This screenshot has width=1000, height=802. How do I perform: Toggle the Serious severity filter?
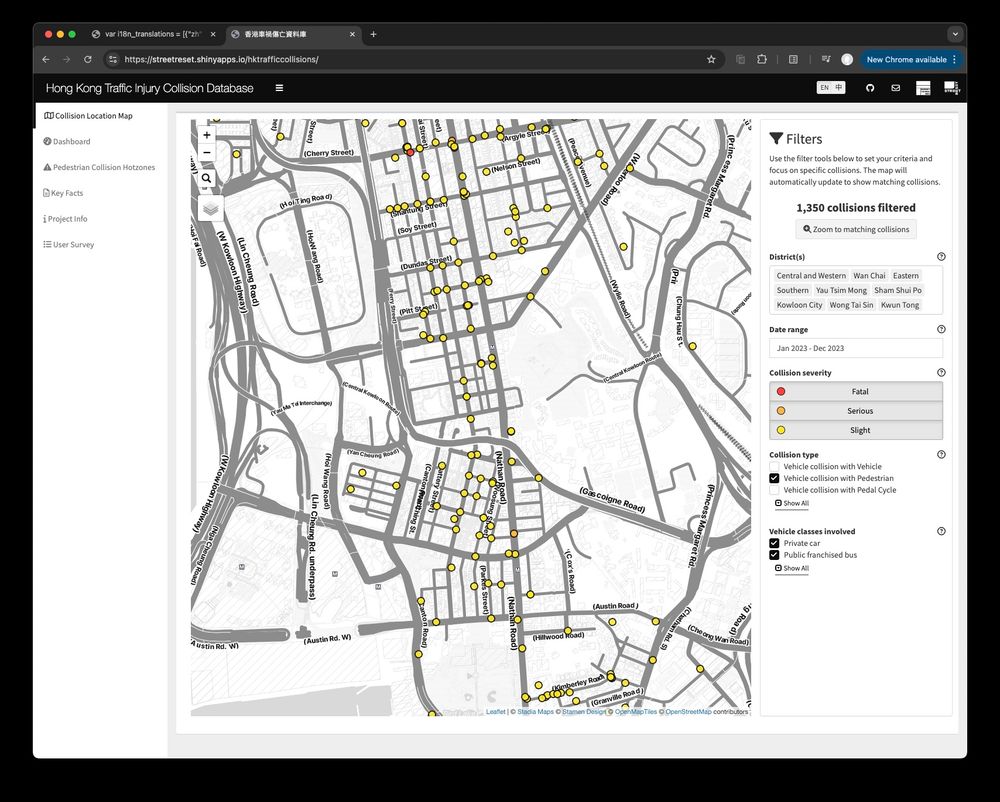[856, 411]
